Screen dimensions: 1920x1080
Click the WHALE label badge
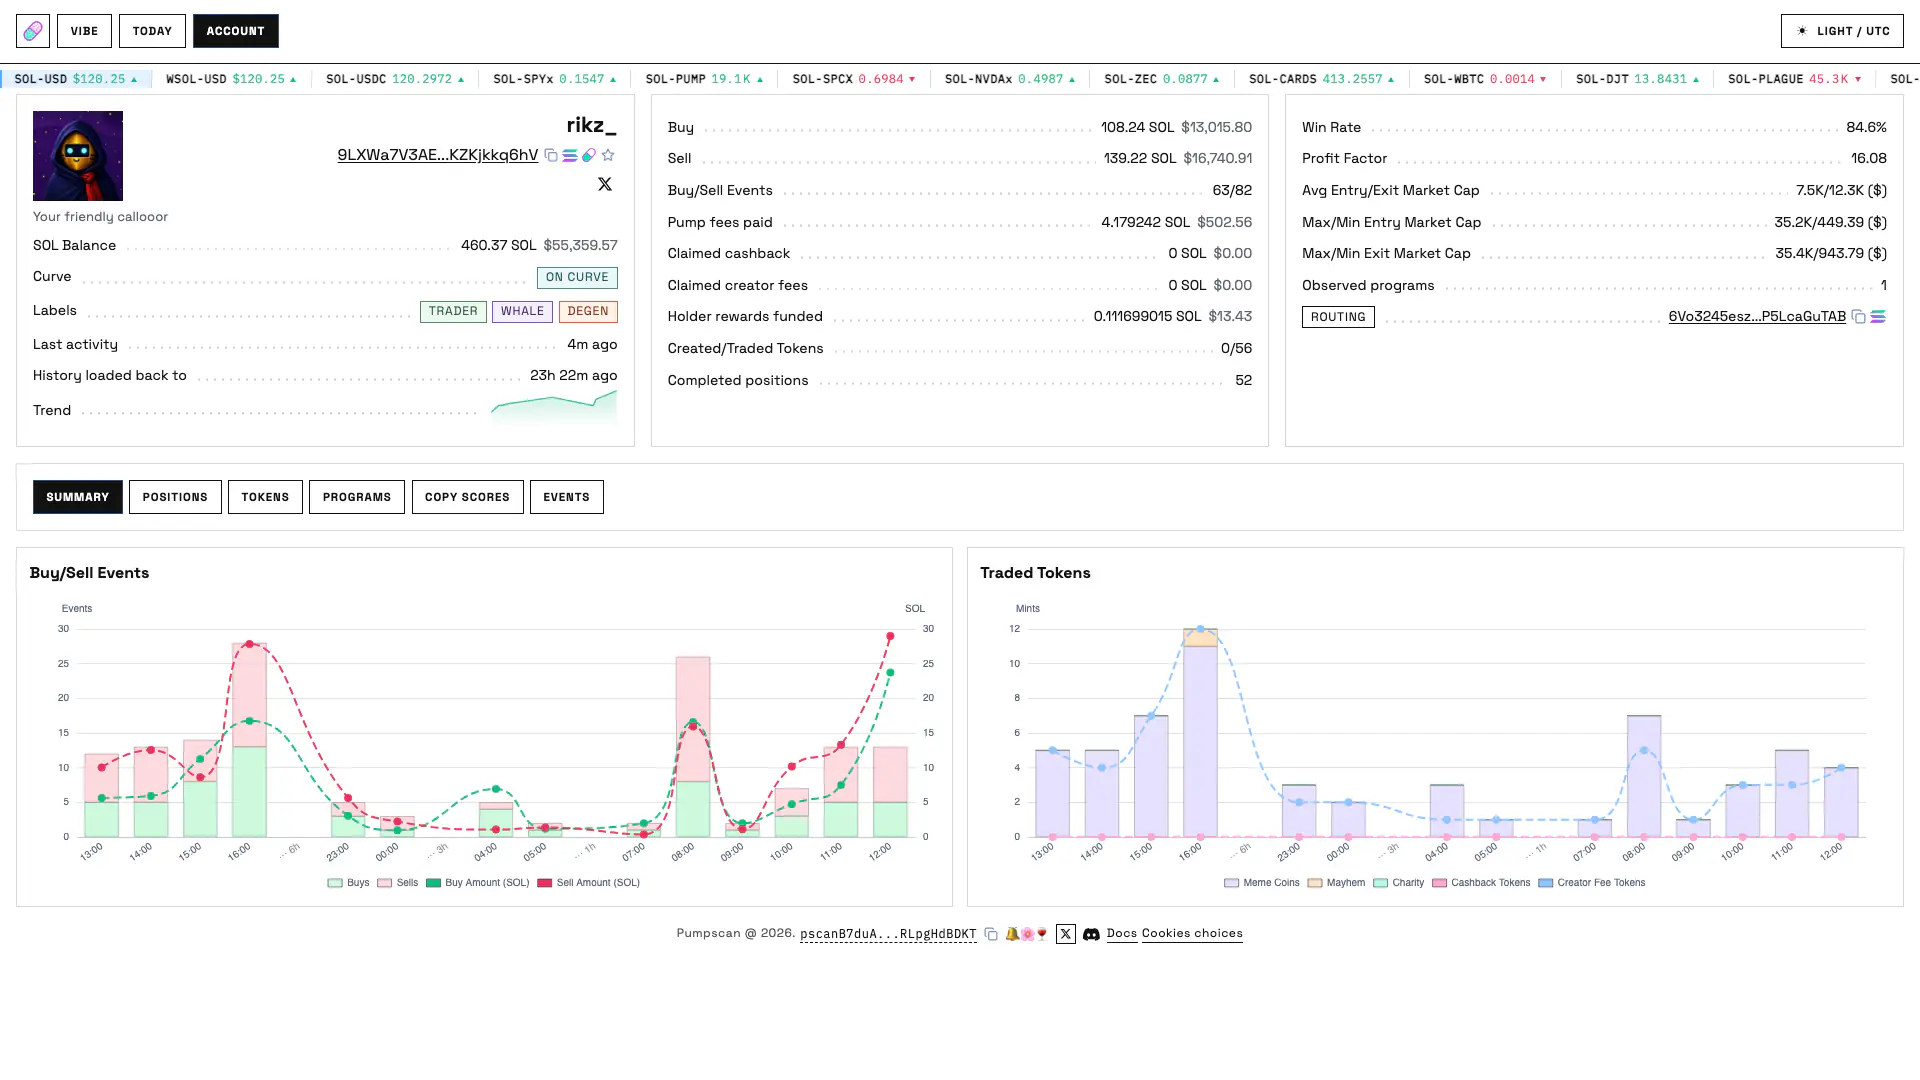(x=522, y=312)
